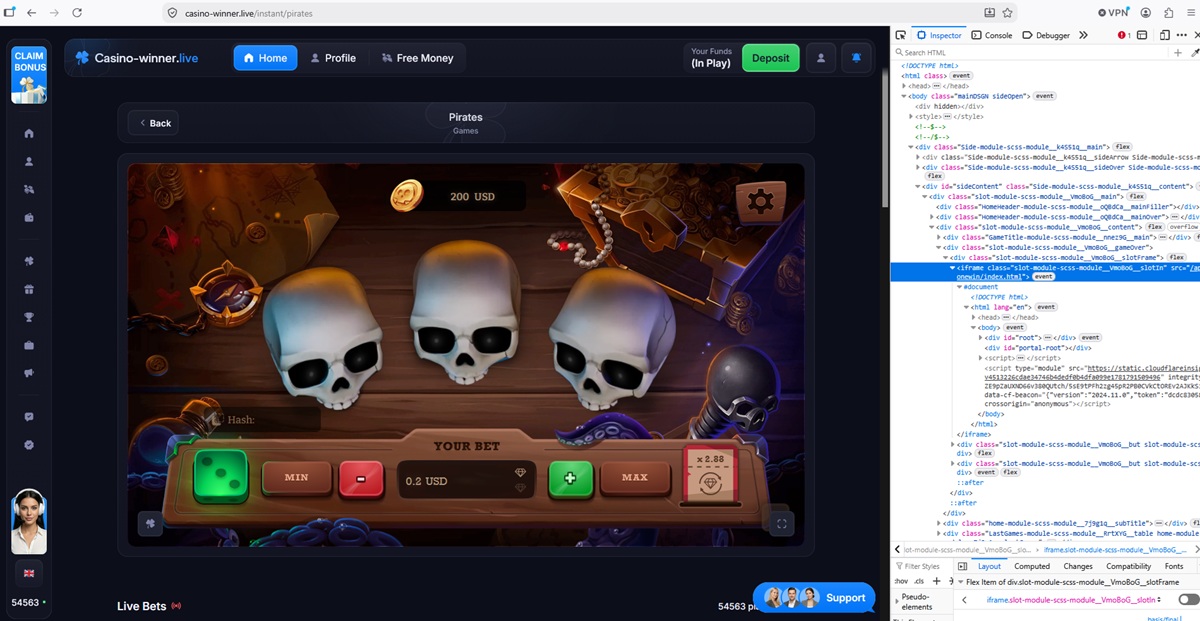Collapse the sideContent div node
This screenshot has height=621, width=1200.
(x=918, y=186)
